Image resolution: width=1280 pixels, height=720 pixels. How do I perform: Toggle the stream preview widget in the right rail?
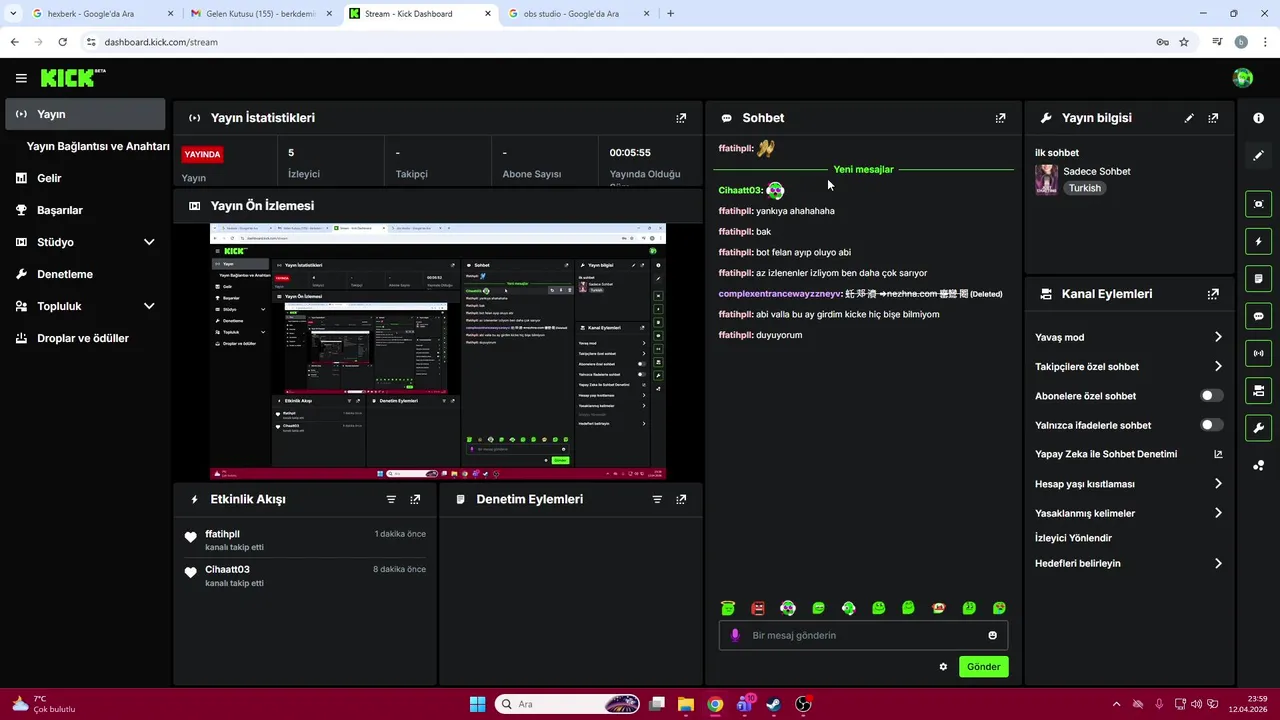1258,204
